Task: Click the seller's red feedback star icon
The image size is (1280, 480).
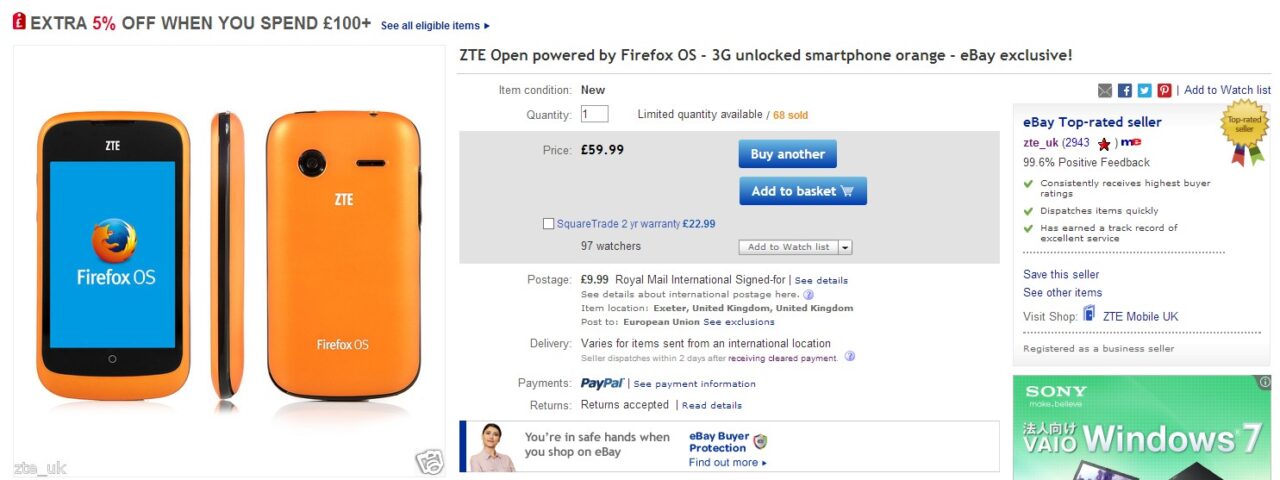Action: click(x=1104, y=144)
